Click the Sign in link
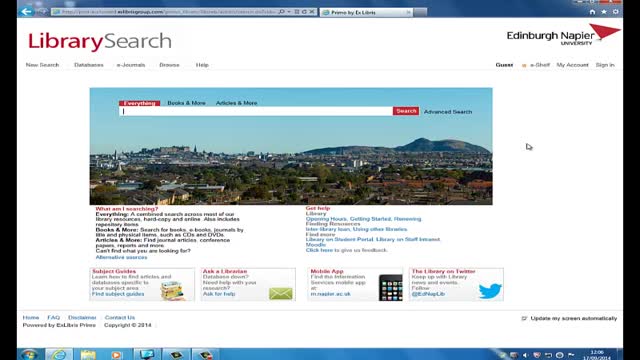This screenshot has height=360, width=640. (605, 65)
